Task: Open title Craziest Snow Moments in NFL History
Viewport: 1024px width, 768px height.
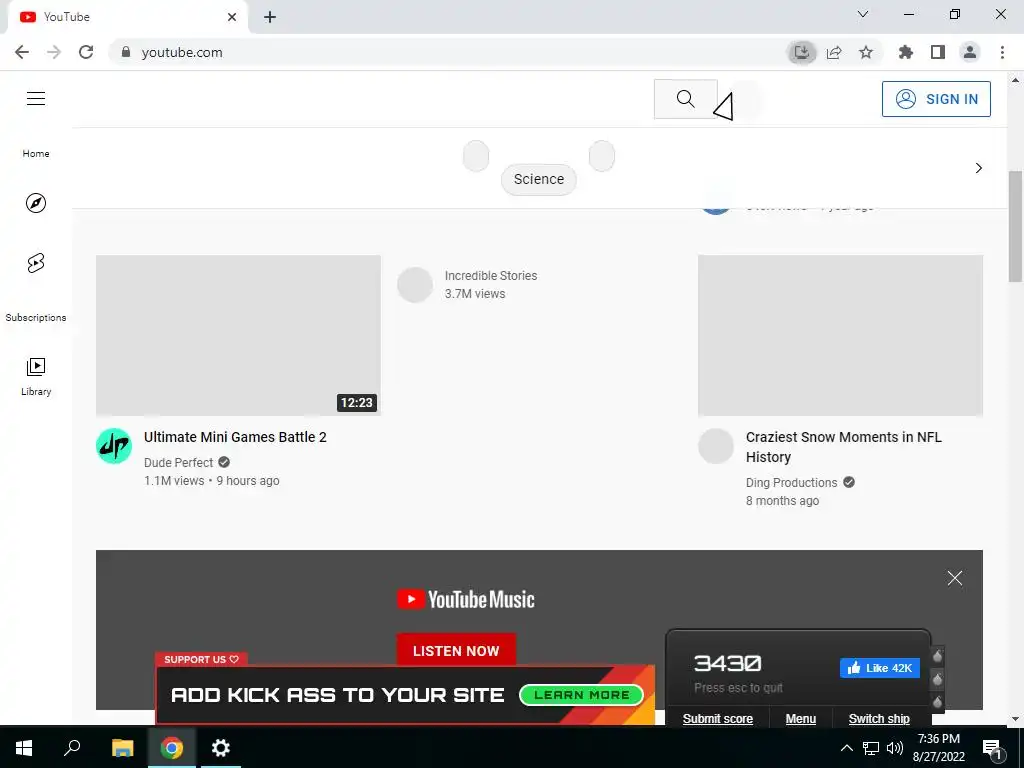Action: pyautogui.click(x=844, y=447)
